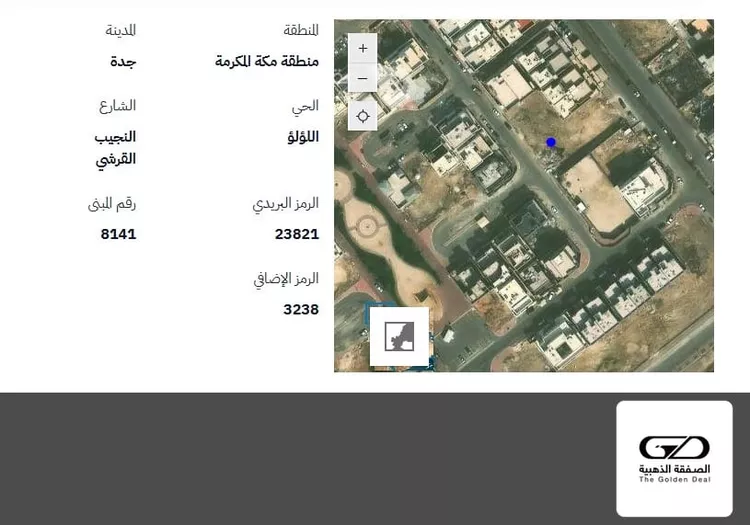Viewport: 750px width, 525px height.
Task: Click the المدينة label
Action: click(x=121, y=31)
